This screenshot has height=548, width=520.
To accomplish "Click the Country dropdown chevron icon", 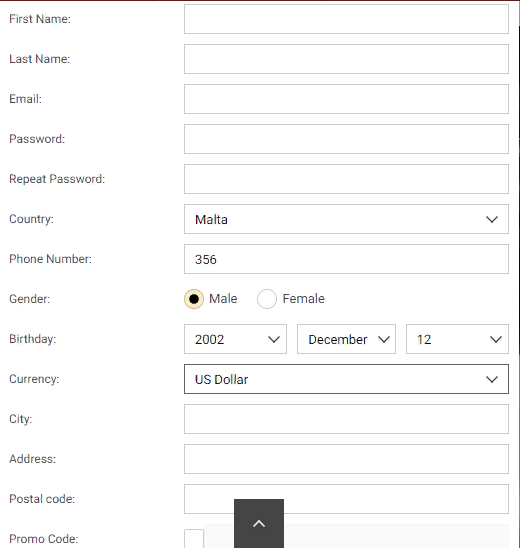I will coord(492,219).
